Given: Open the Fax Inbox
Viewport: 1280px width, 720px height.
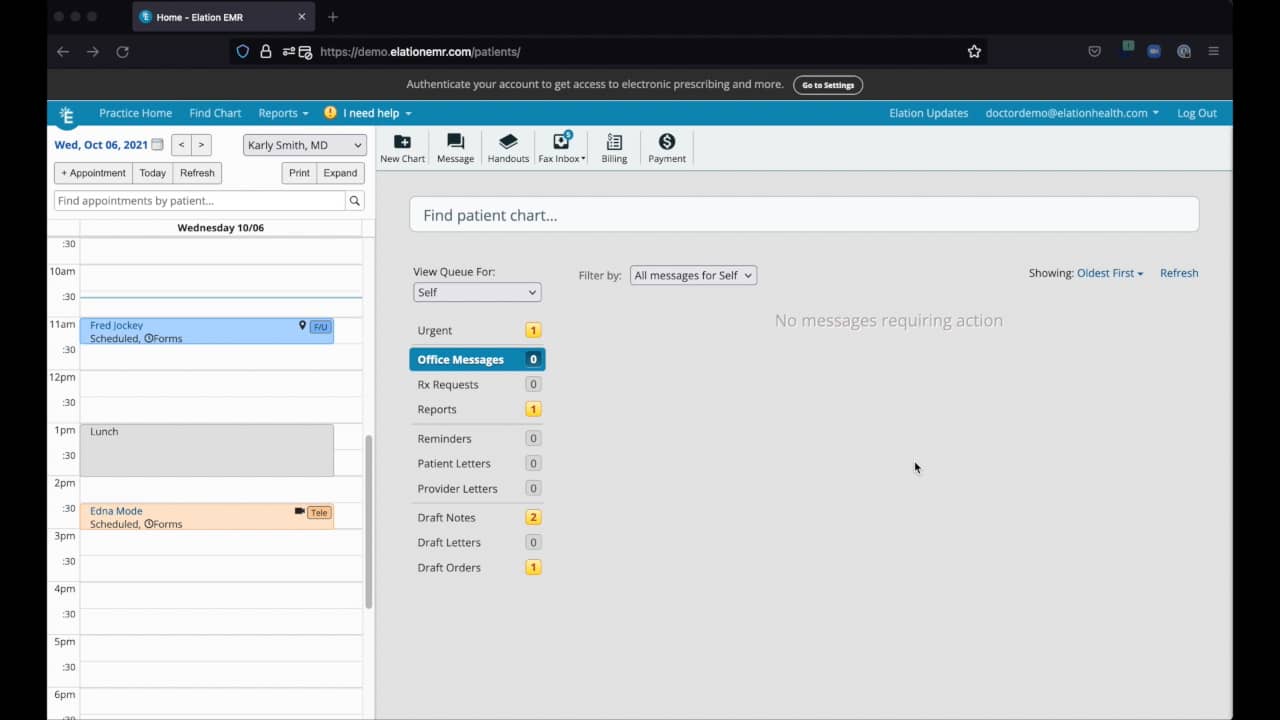Looking at the screenshot, I should point(562,148).
